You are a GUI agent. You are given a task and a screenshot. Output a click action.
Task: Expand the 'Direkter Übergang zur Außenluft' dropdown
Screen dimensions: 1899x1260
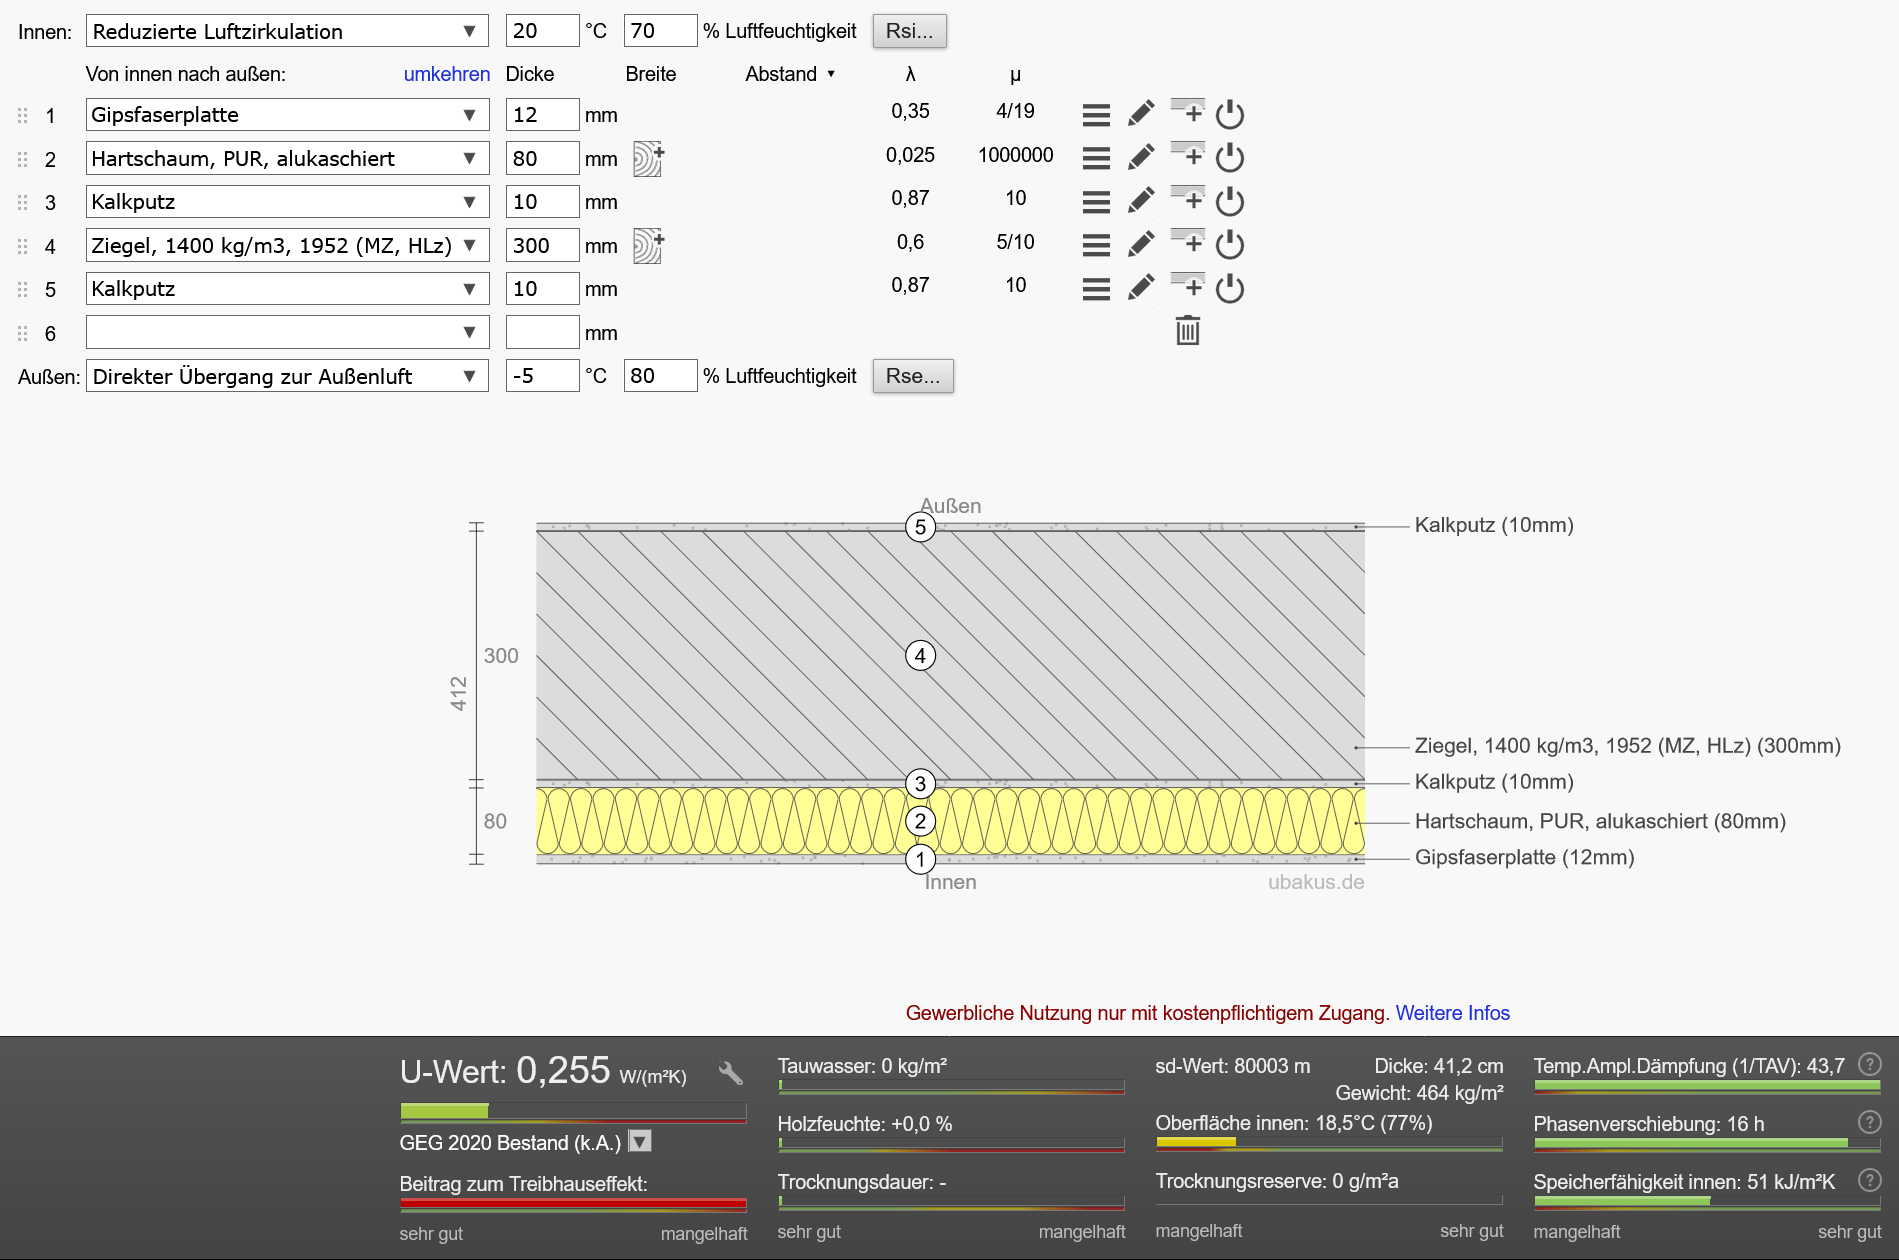[x=287, y=377]
